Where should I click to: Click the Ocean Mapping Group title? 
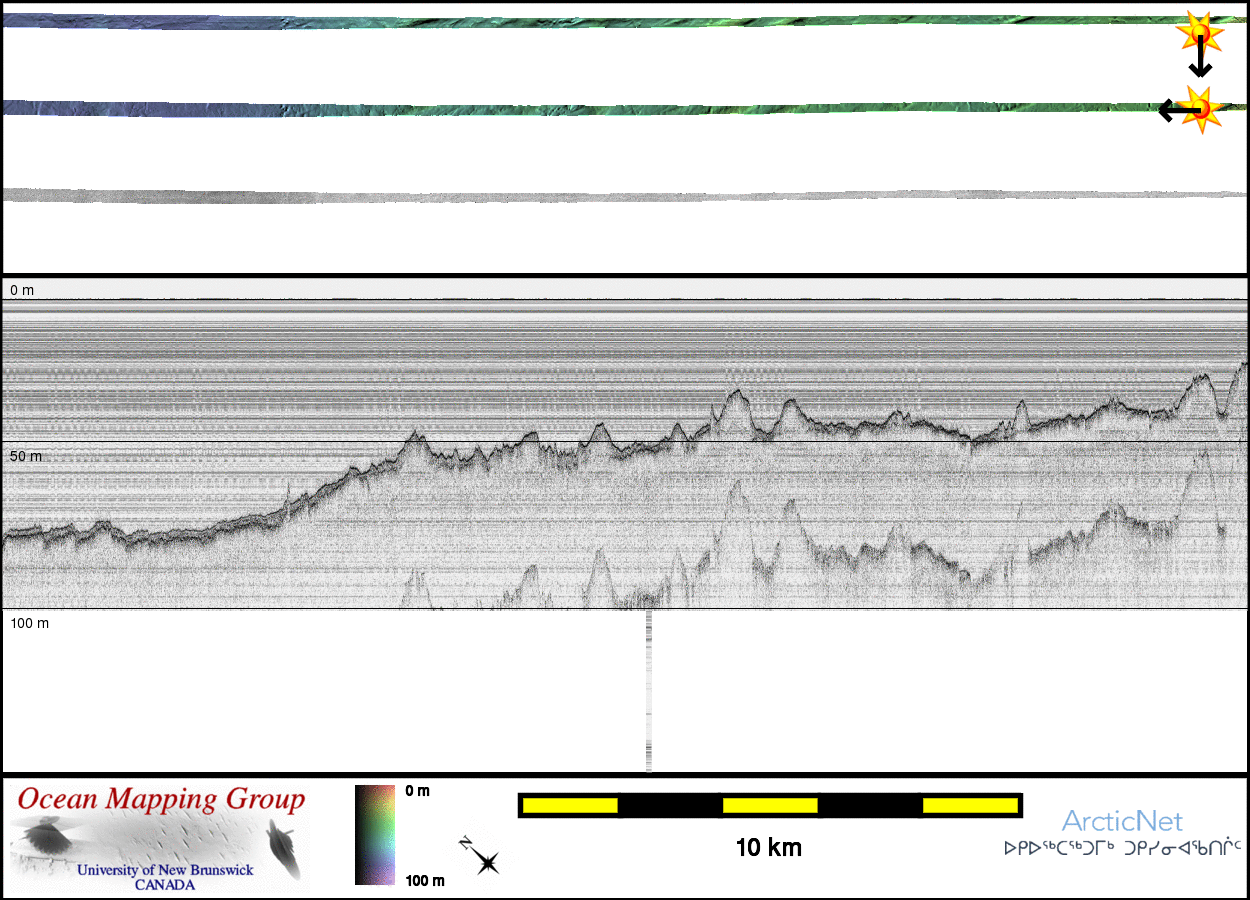coord(161,800)
